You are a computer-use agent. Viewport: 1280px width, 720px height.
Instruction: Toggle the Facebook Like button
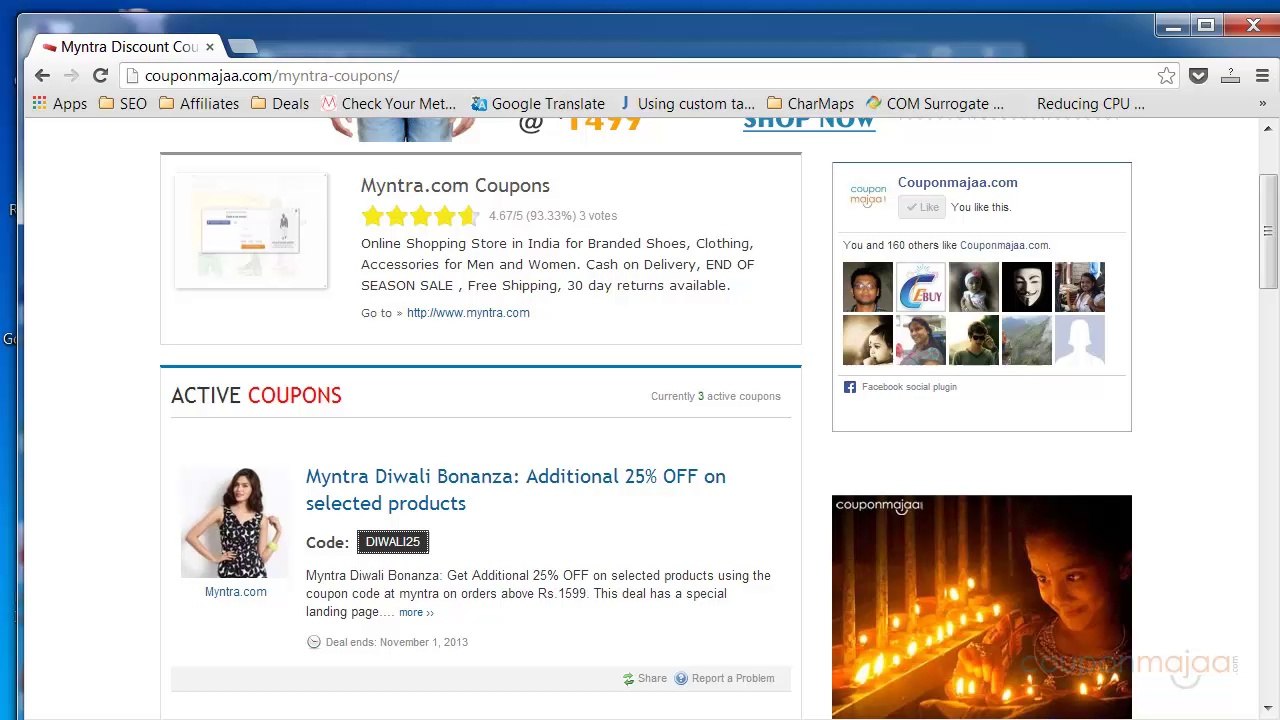click(x=921, y=207)
